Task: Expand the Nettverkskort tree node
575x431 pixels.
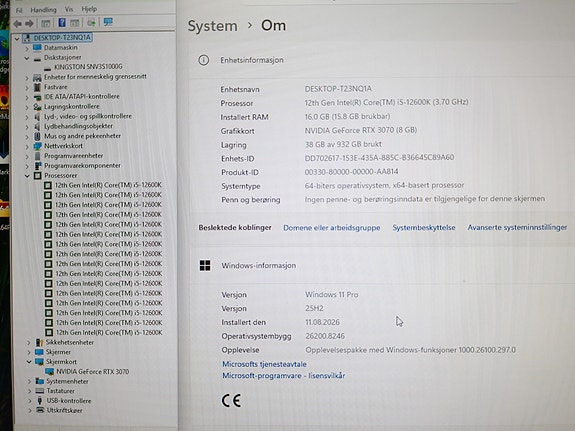Action: [x=27, y=146]
